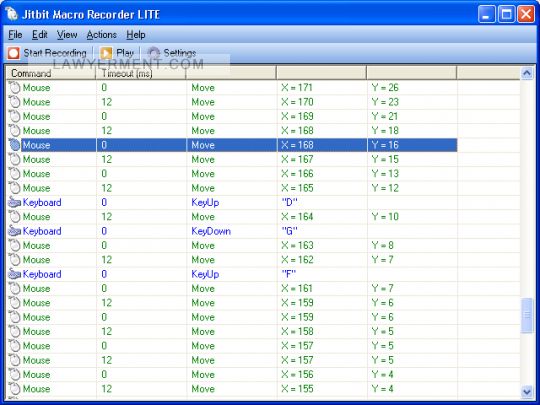The image size is (540, 405).
Task: Click the Settings toolbar label
Action: click(x=180, y=53)
